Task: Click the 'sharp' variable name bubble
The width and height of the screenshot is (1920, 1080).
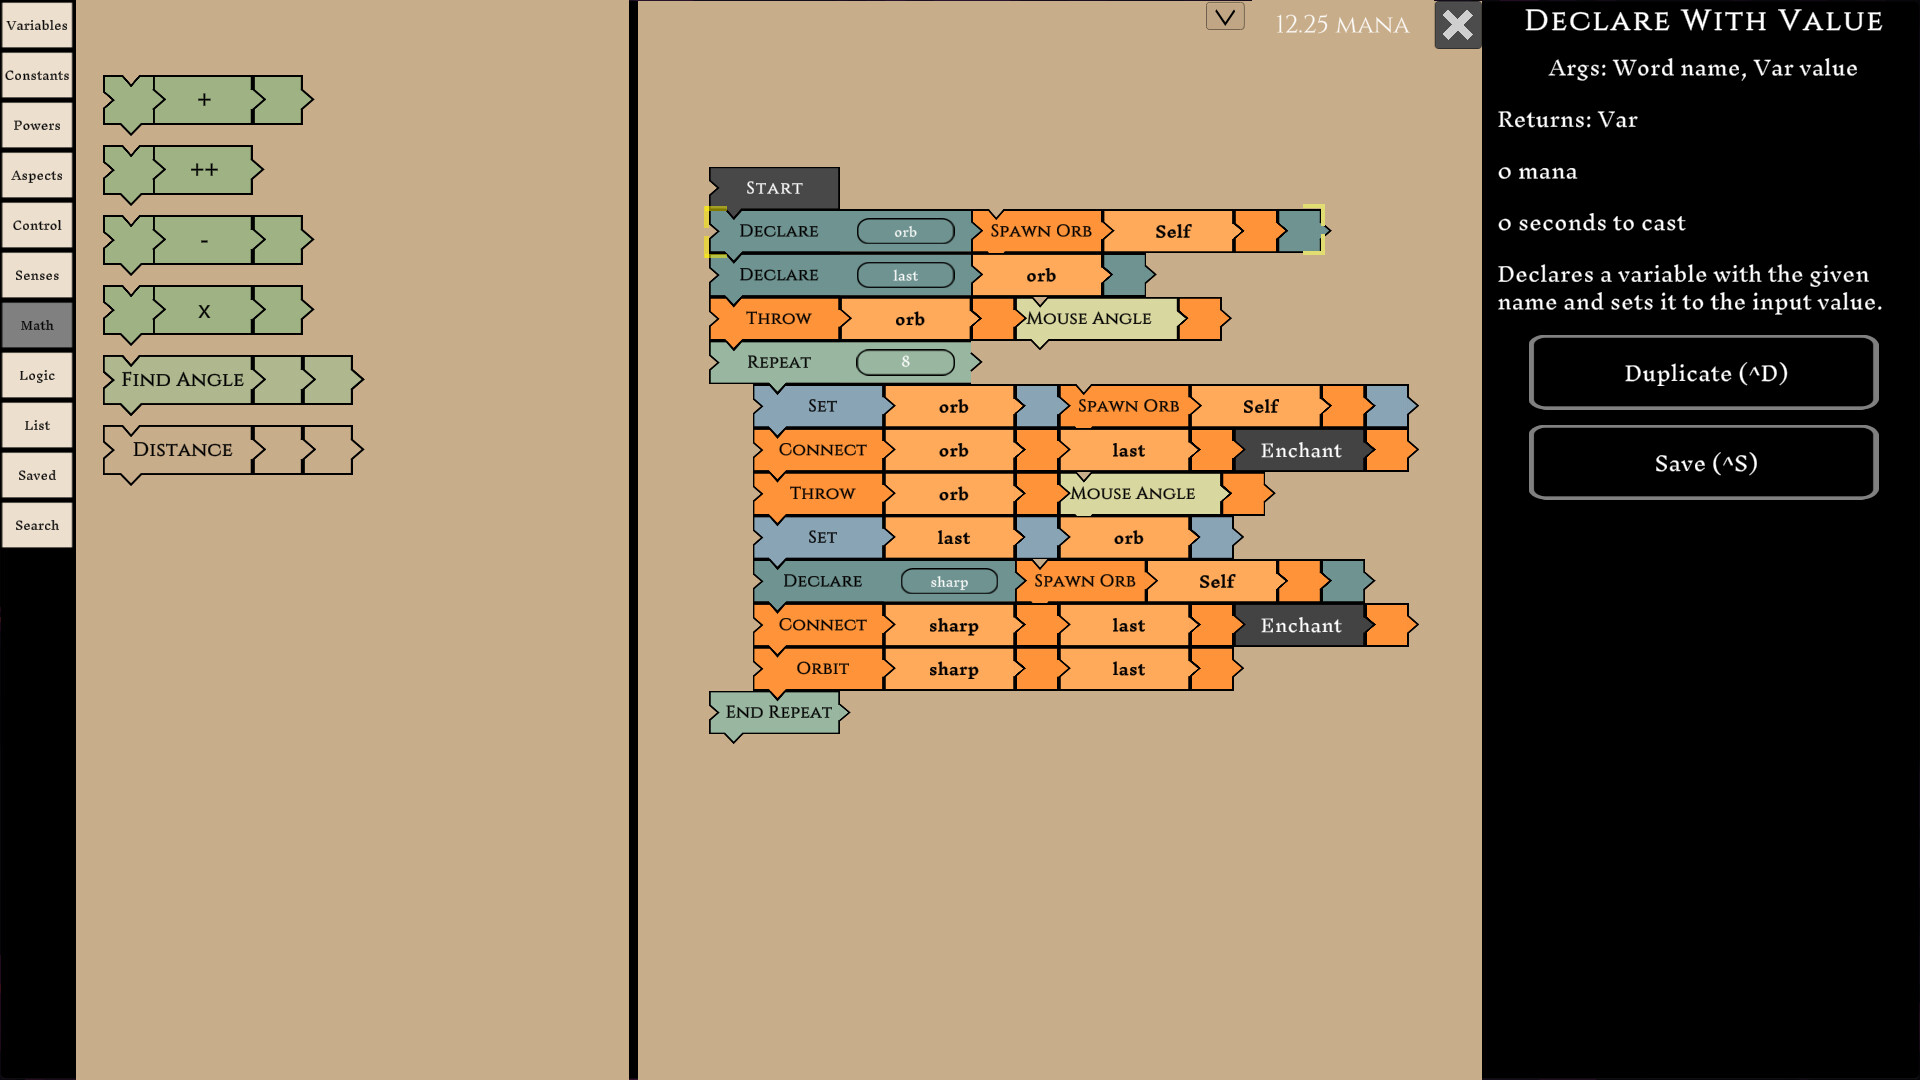Action: point(949,581)
